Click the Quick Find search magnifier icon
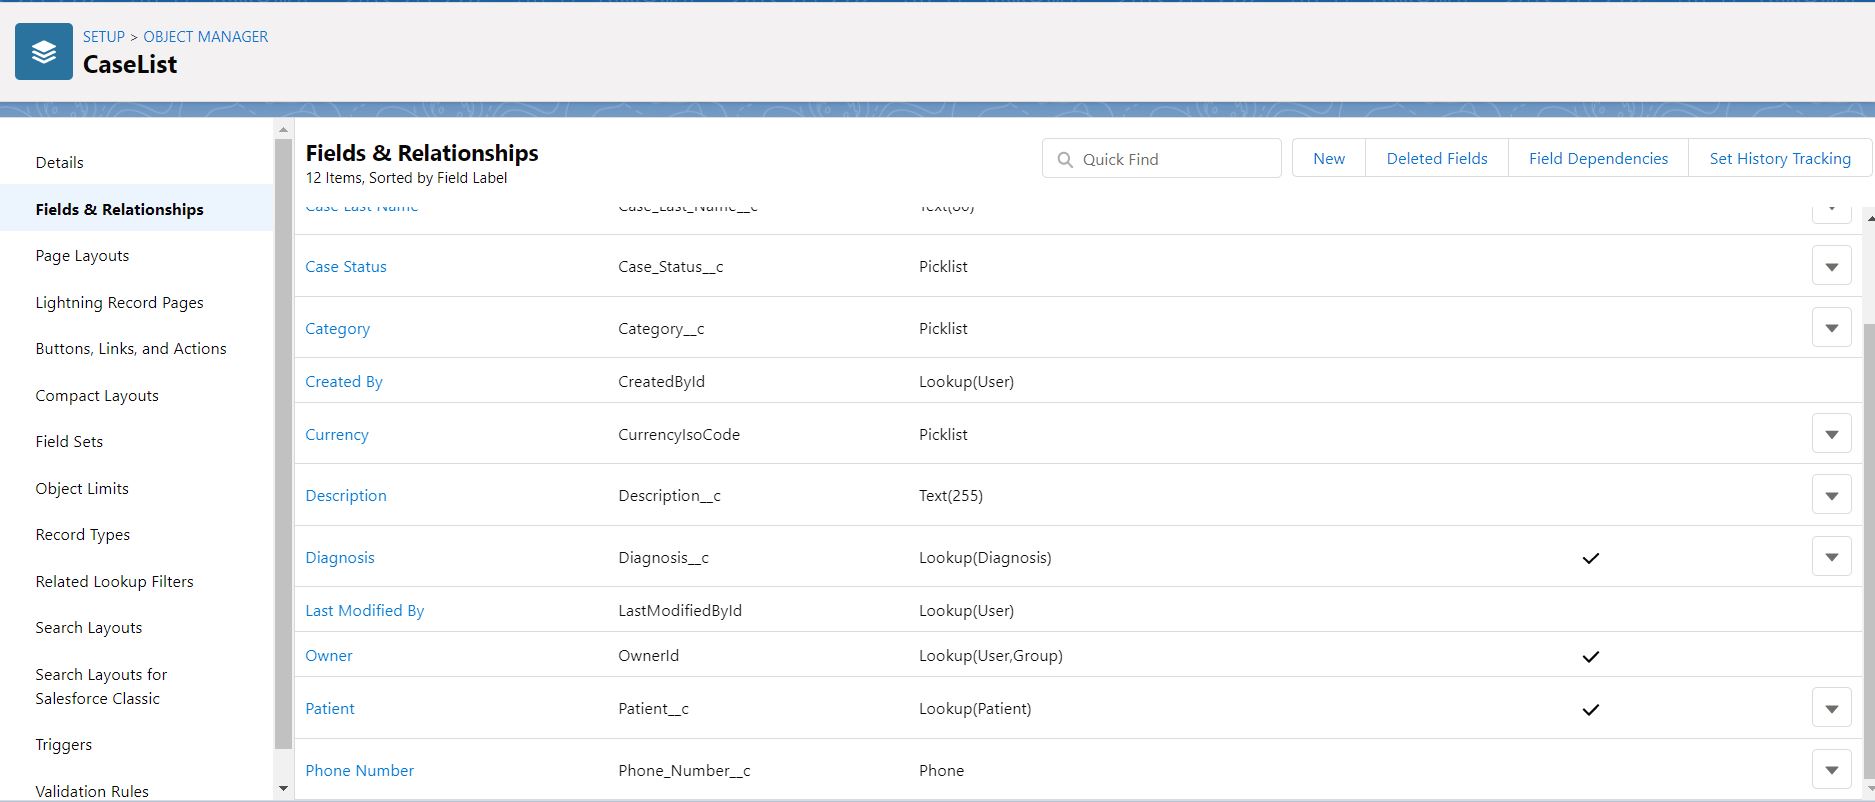 (x=1065, y=160)
